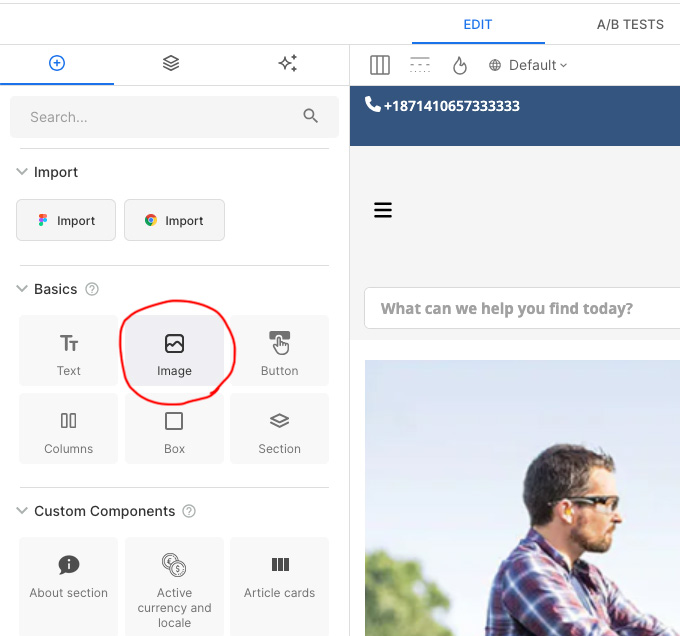Click the search magnifier icon
Screen dimensions: 680x636
310,117
